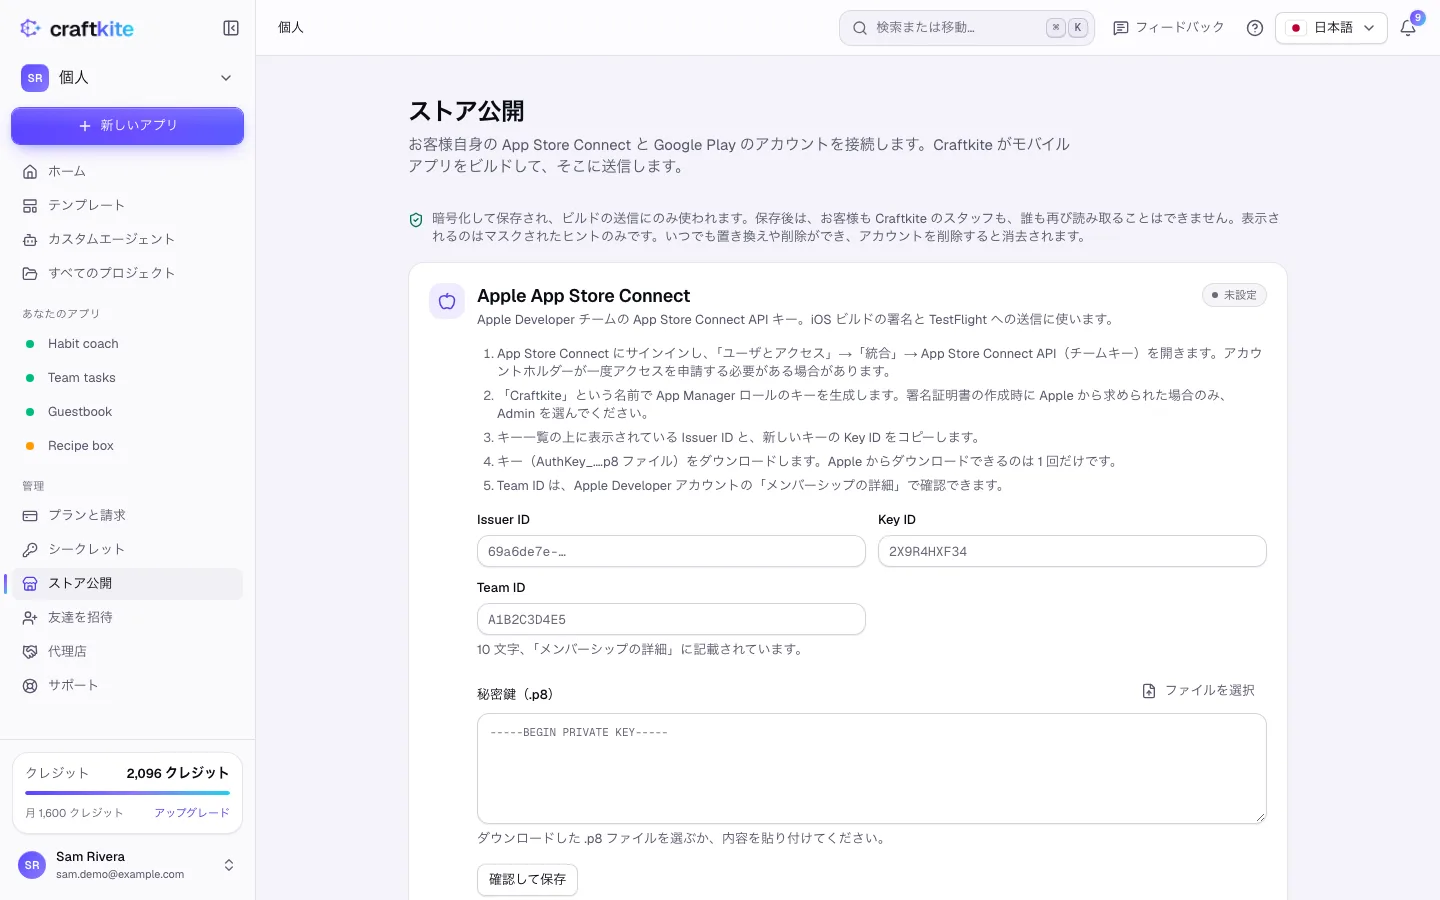
Task: Open ホーム in the sidebar
Action: (x=128, y=171)
